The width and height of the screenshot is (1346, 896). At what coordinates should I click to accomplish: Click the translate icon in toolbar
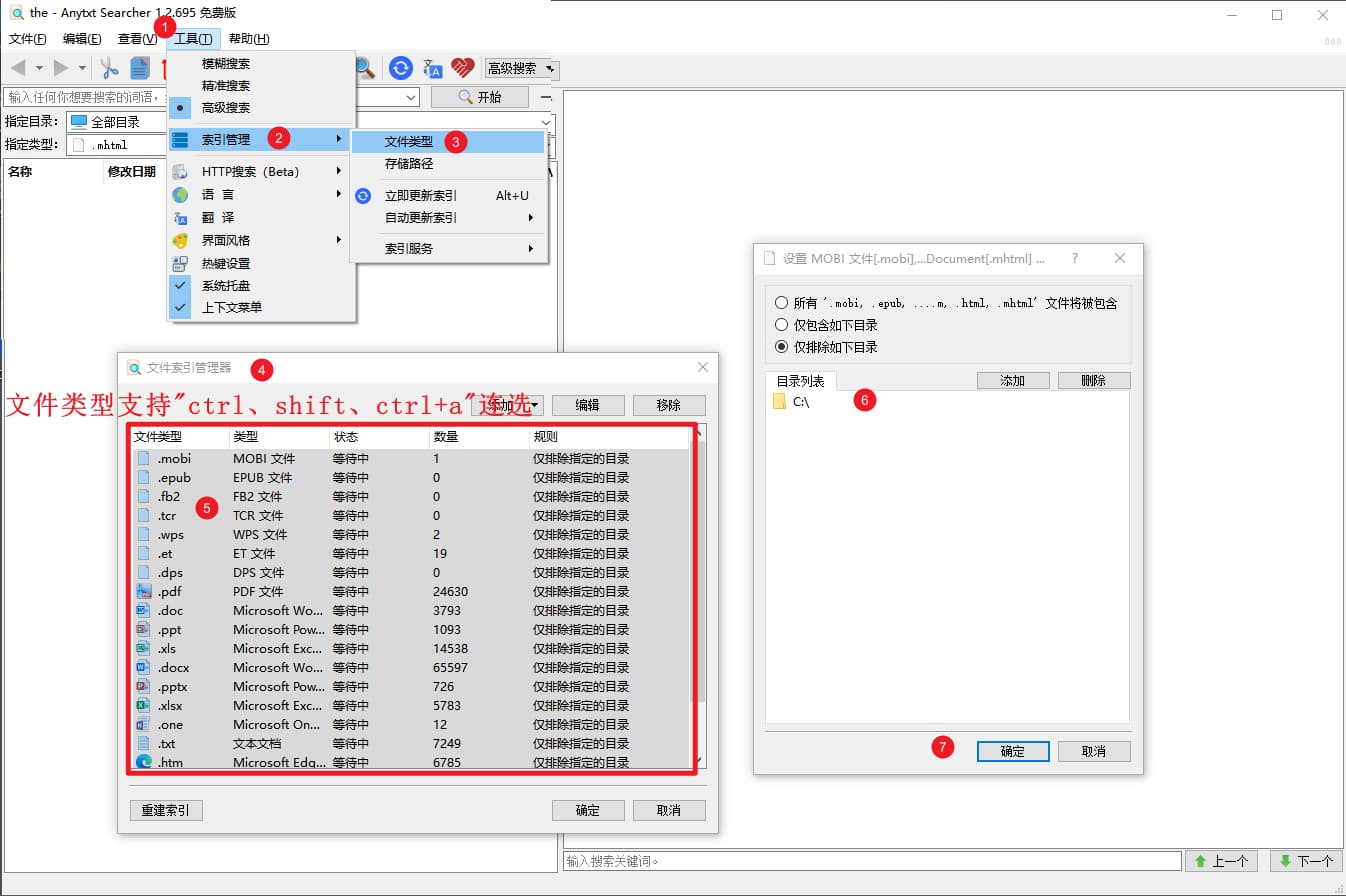pos(432,68)
